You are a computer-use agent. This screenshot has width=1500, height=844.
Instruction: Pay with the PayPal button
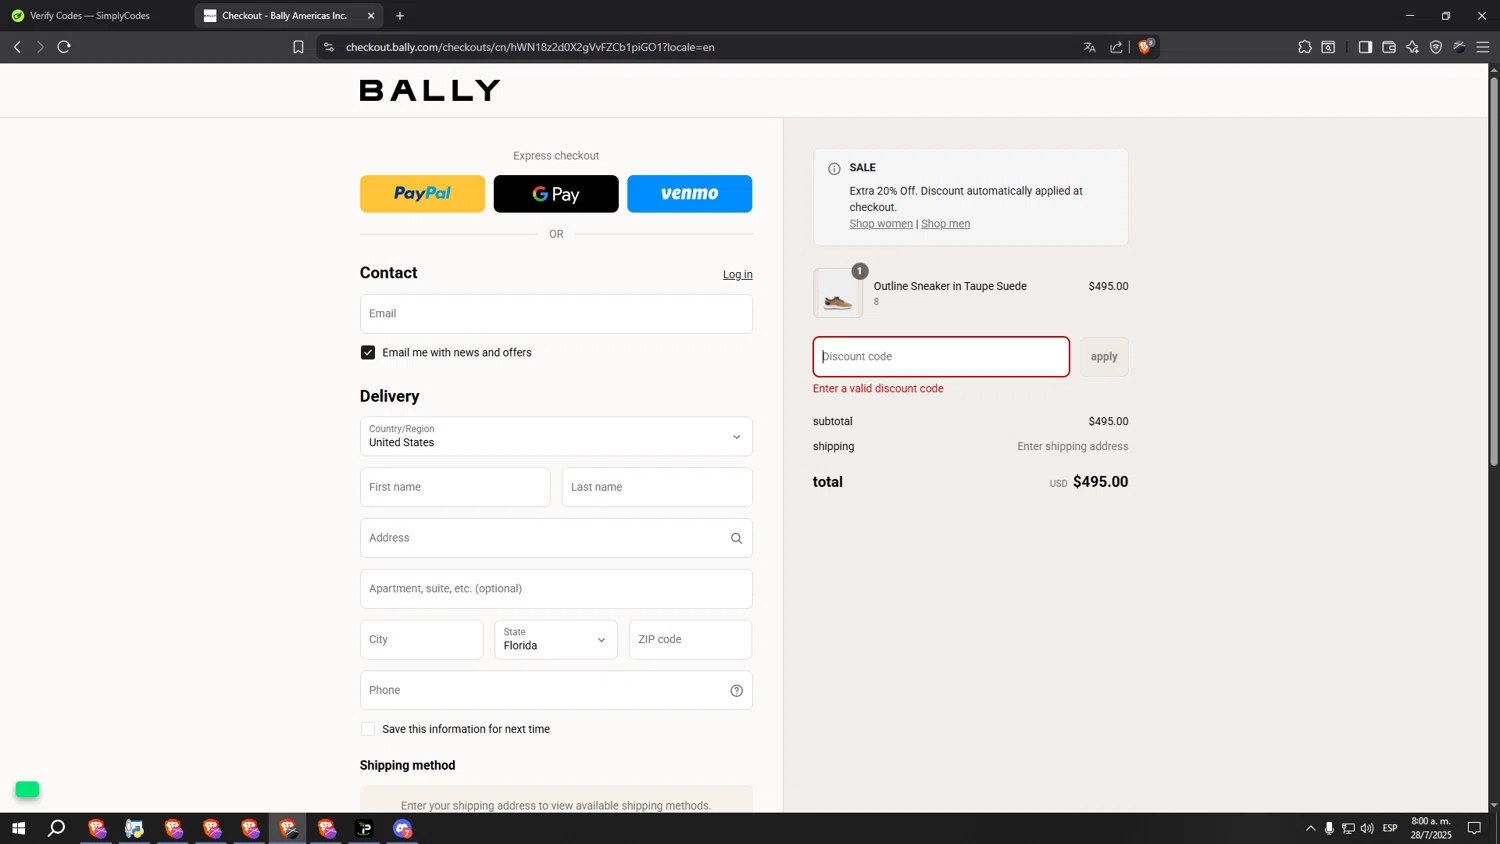coord(422,194)
